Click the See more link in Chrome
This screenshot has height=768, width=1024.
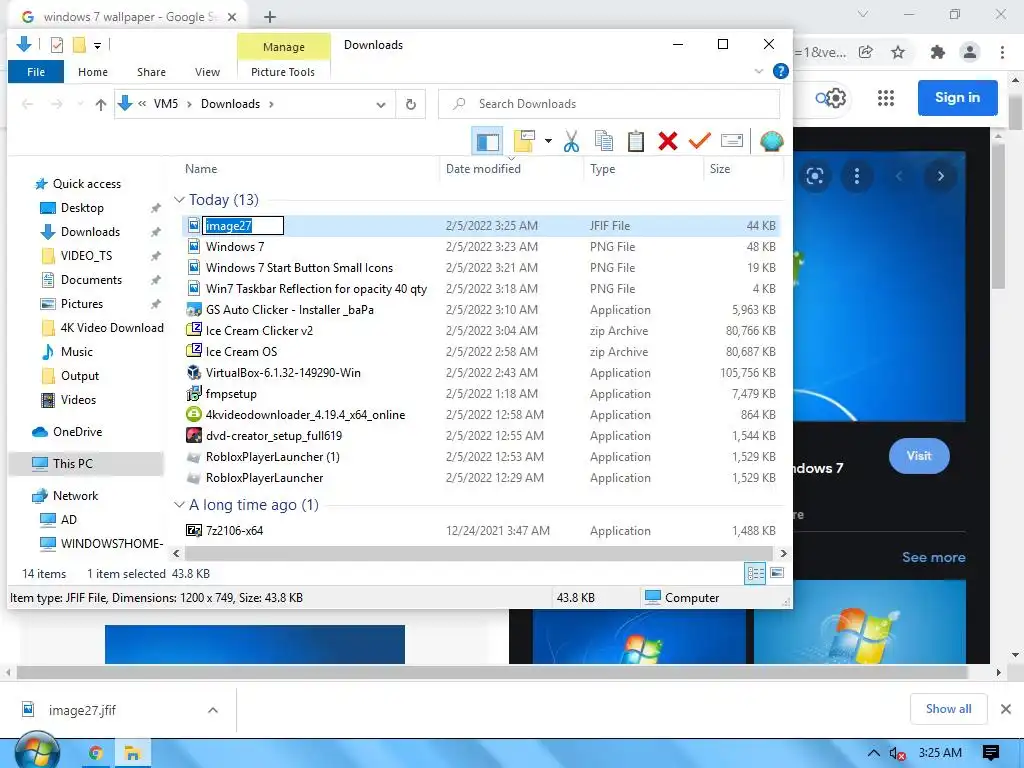tap(933, 557)
